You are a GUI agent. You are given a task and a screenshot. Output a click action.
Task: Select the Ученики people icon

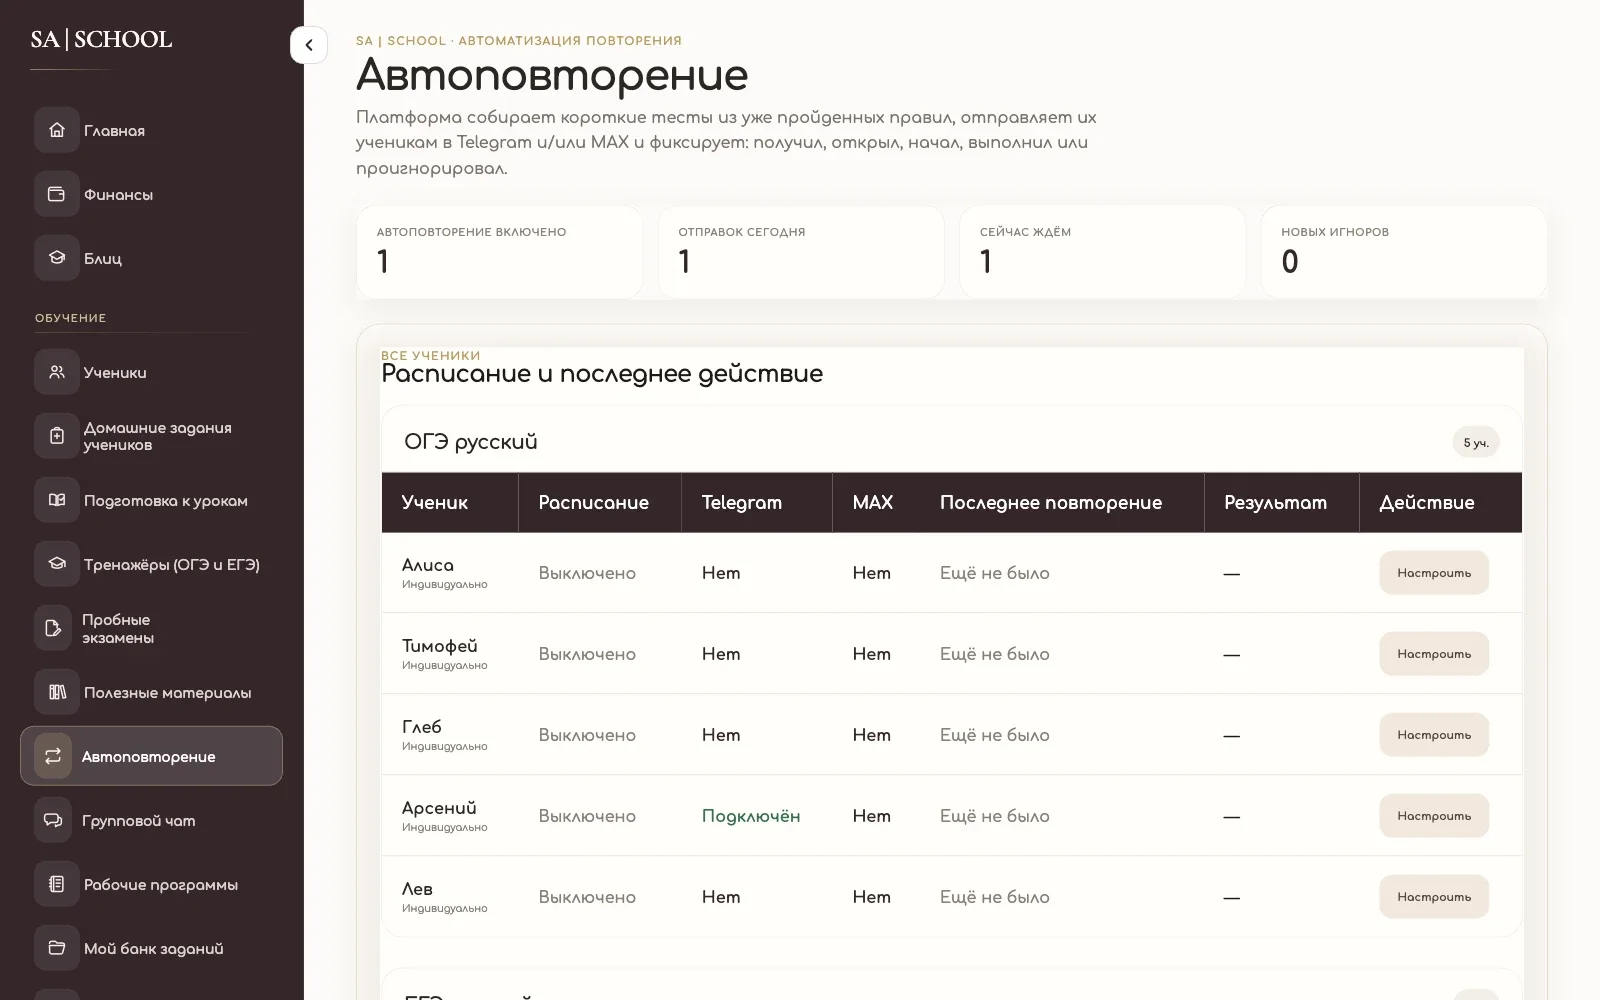[57, 372]
